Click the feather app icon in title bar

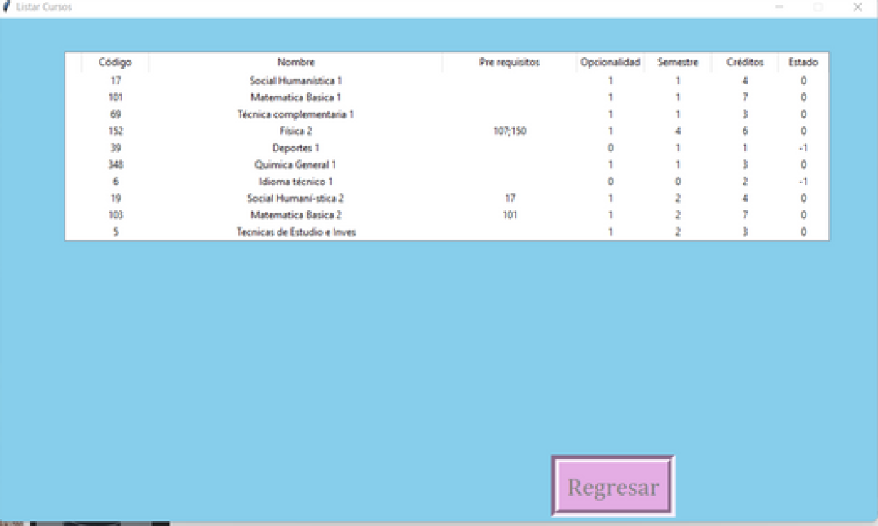coord(8,7)
